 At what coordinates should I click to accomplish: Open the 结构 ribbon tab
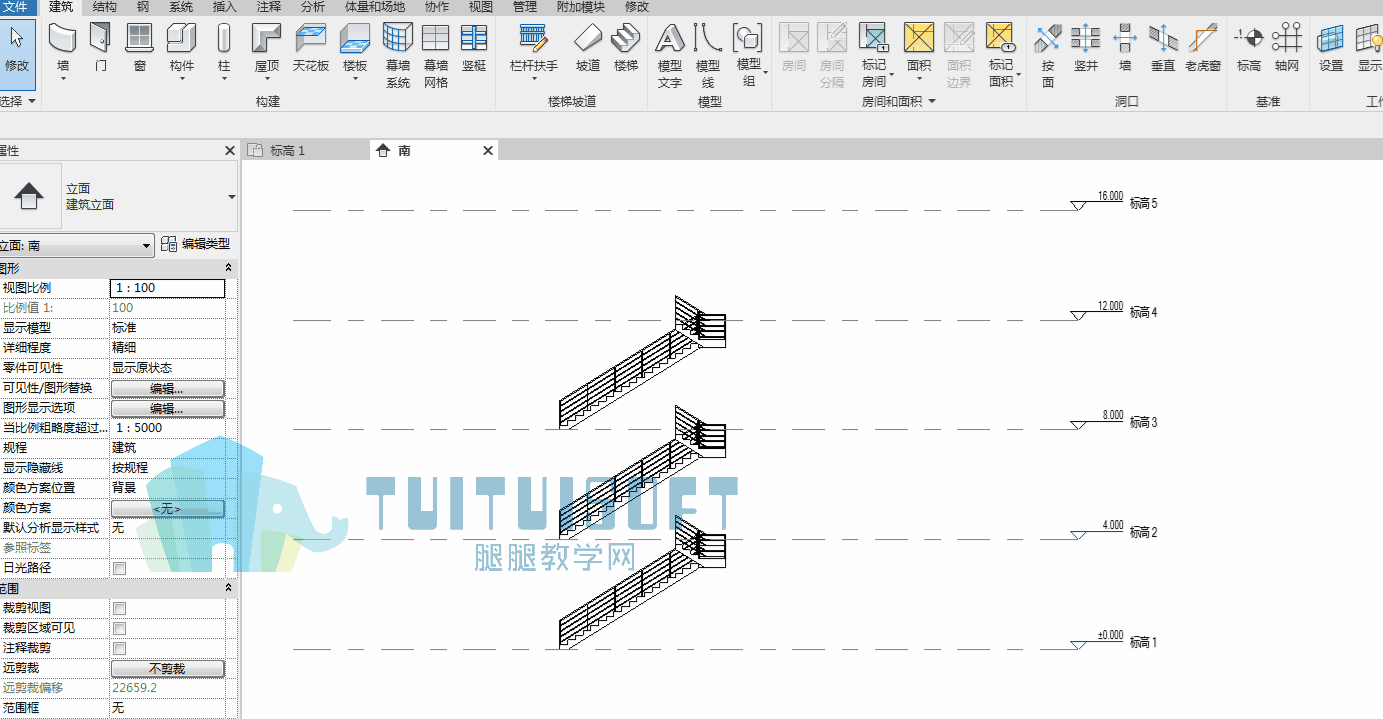(x=104, y=7)
